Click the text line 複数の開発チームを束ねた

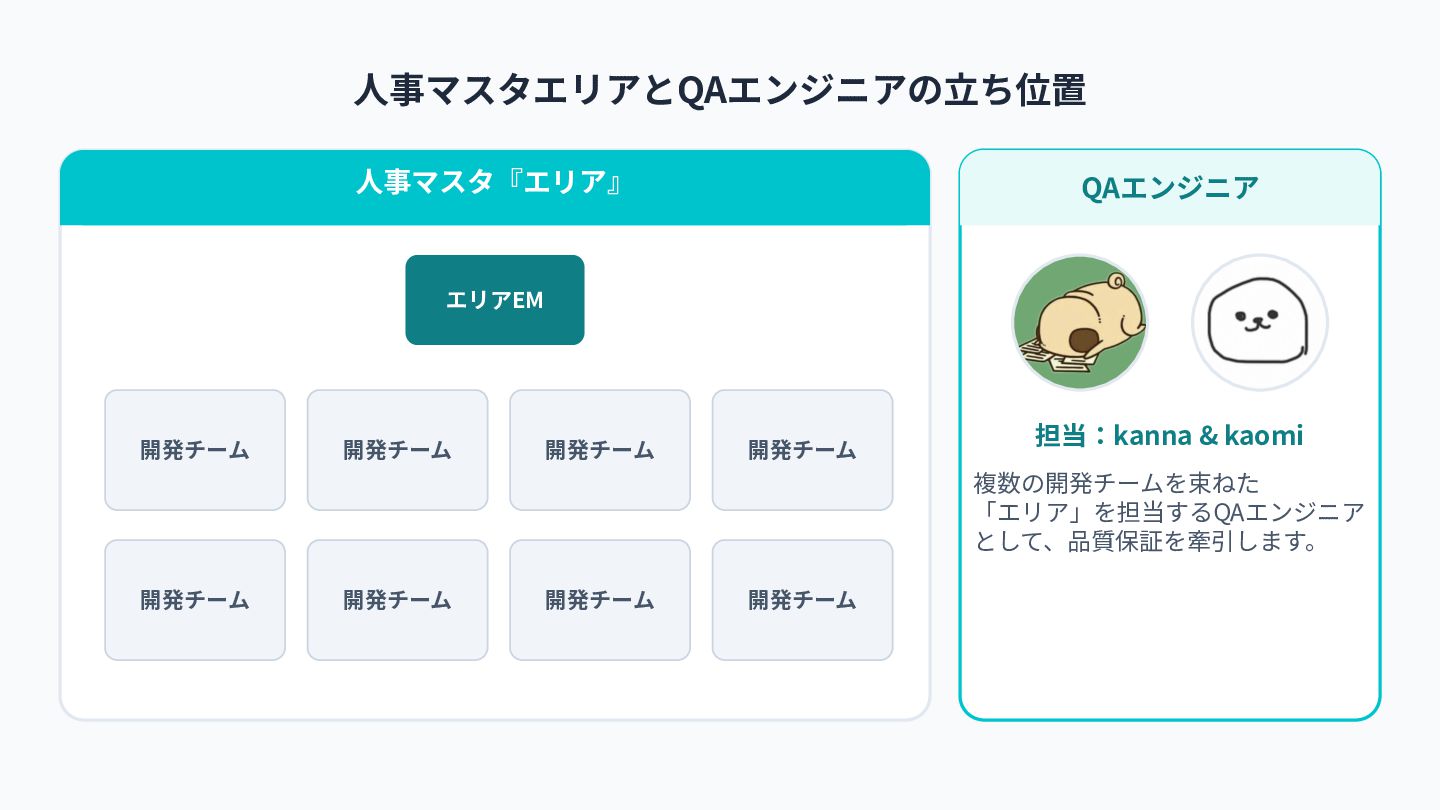[1116, 483]
